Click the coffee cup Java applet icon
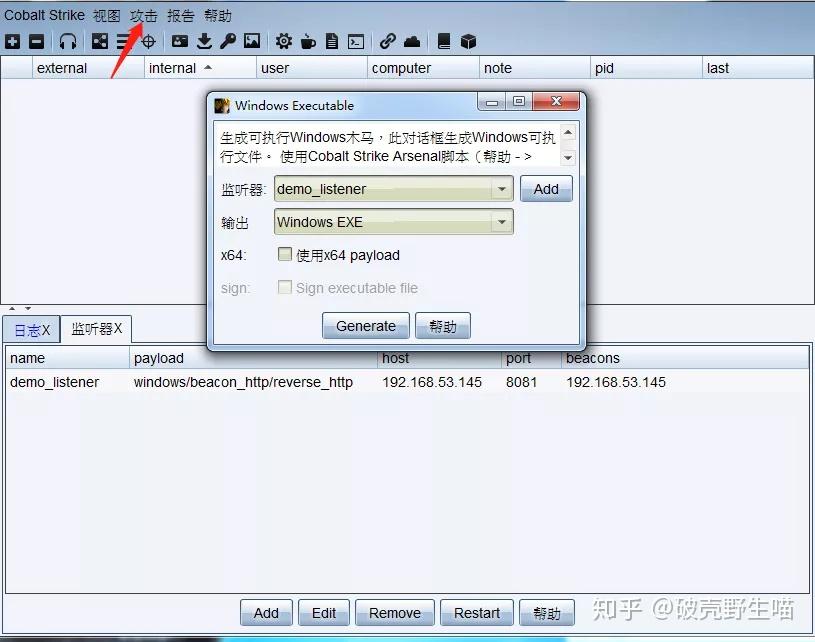The width and height of the screenshot is (815, 642). coord(308,41)
